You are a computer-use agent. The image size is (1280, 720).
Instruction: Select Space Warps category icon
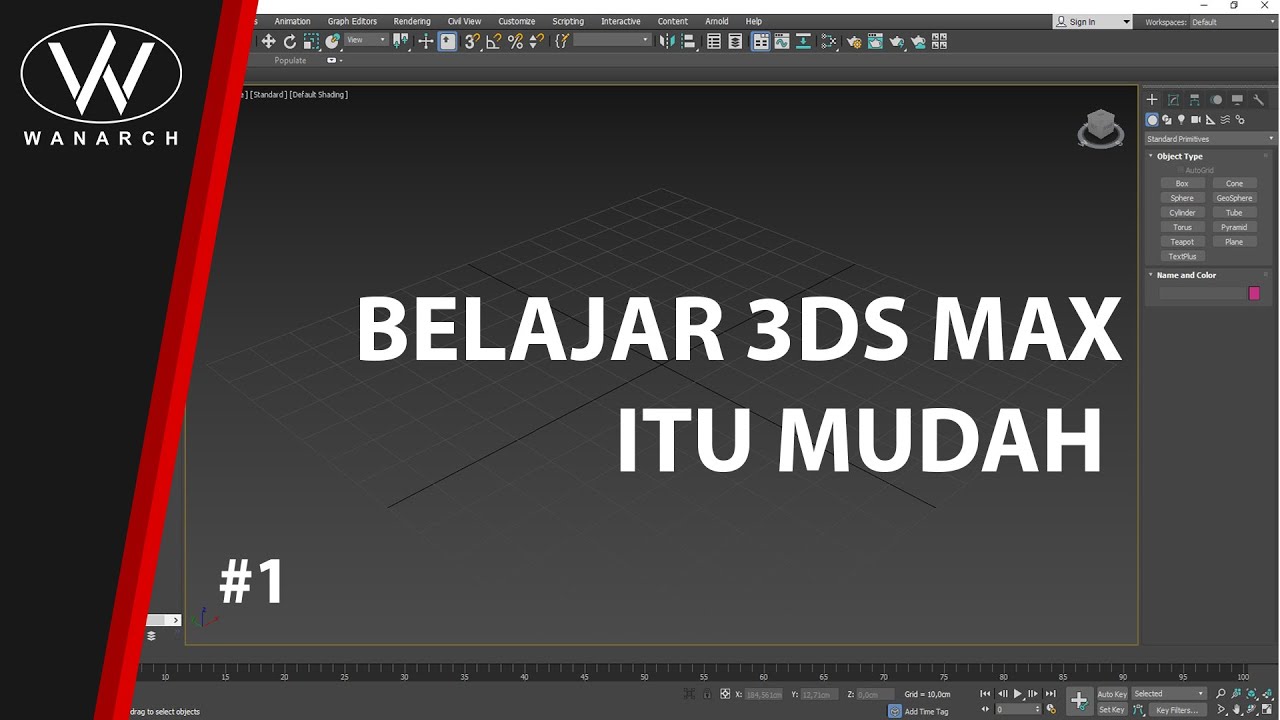tap(1225, 119)
